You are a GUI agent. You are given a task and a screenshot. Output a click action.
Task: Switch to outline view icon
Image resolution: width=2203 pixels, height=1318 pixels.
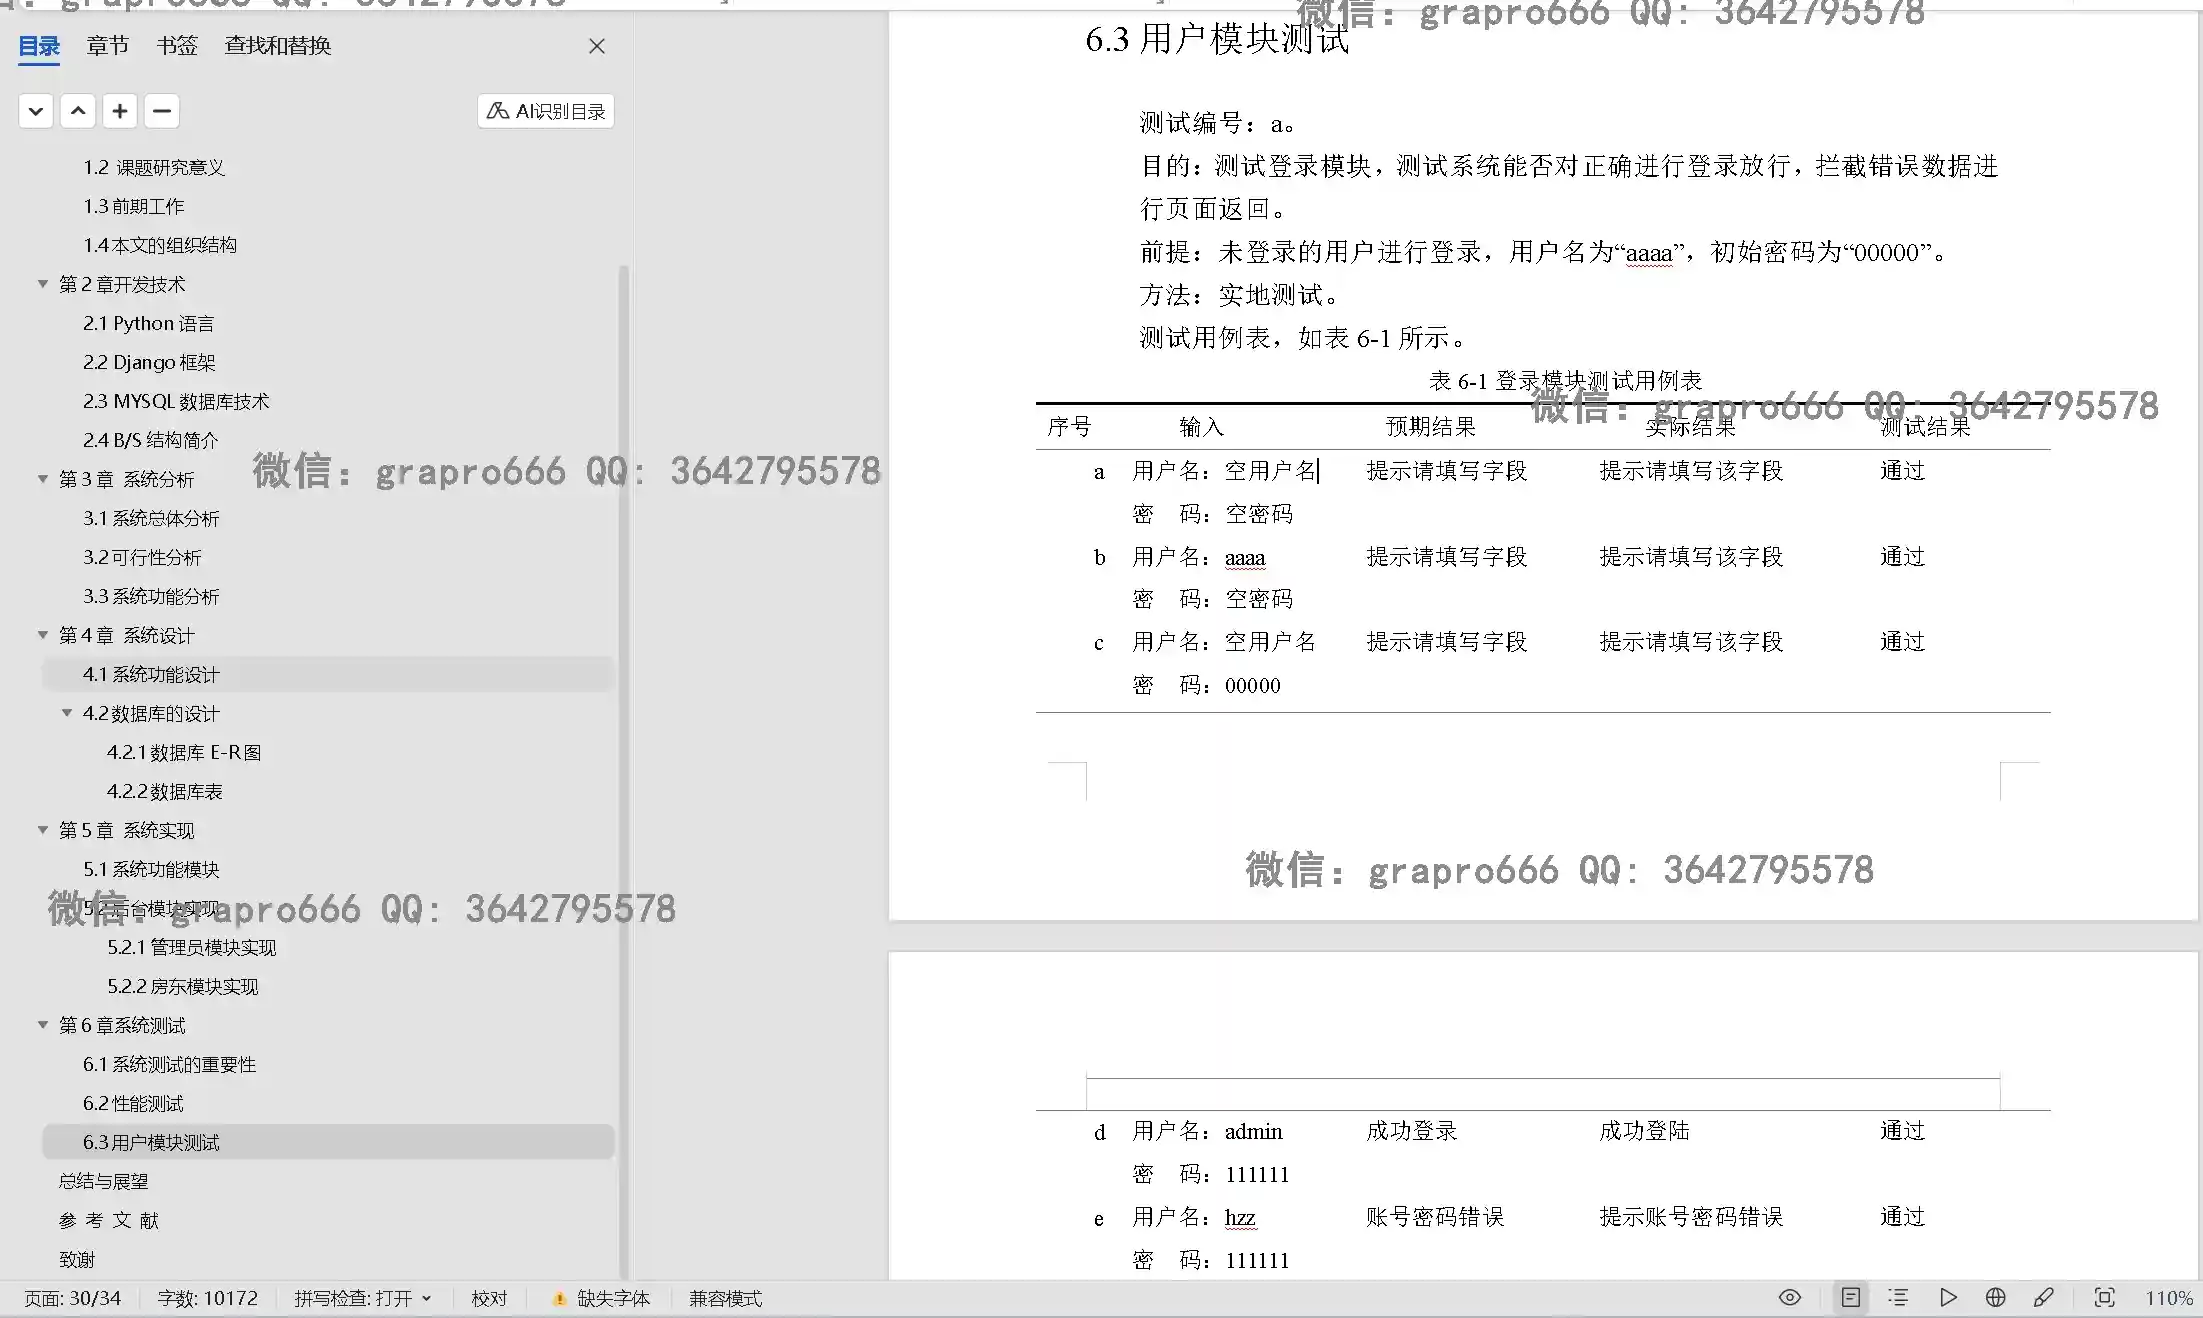click(1898, 1297)
